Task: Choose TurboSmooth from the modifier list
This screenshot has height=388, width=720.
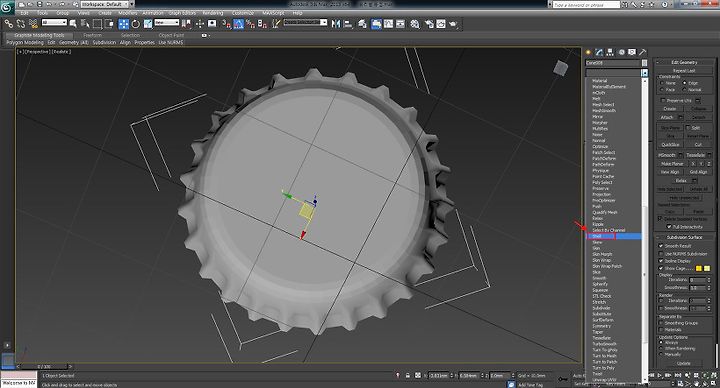Action: [x=604, y=344]
